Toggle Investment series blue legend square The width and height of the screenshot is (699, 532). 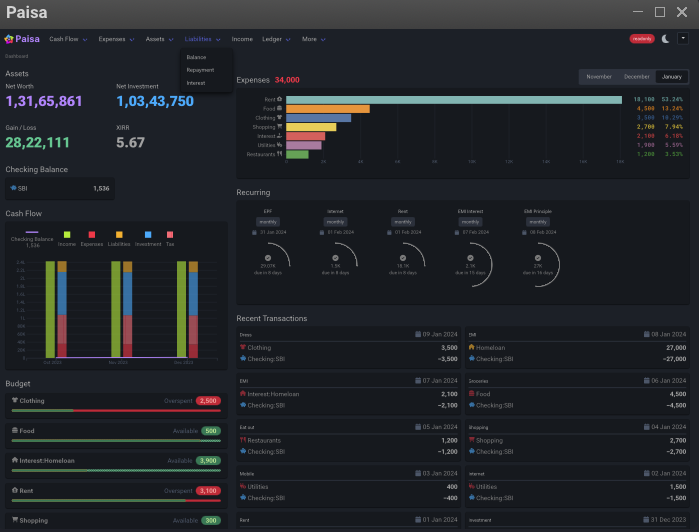click(x=148, y=235)
